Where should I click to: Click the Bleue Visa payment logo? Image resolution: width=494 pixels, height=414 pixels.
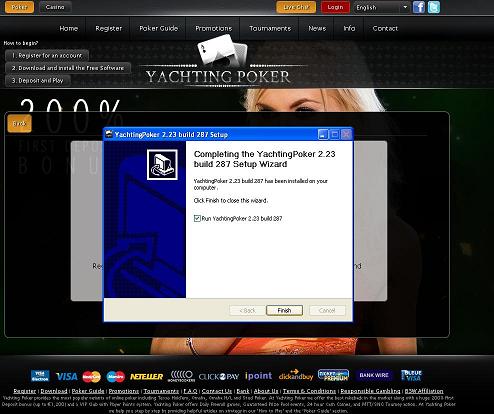point(411,375)
